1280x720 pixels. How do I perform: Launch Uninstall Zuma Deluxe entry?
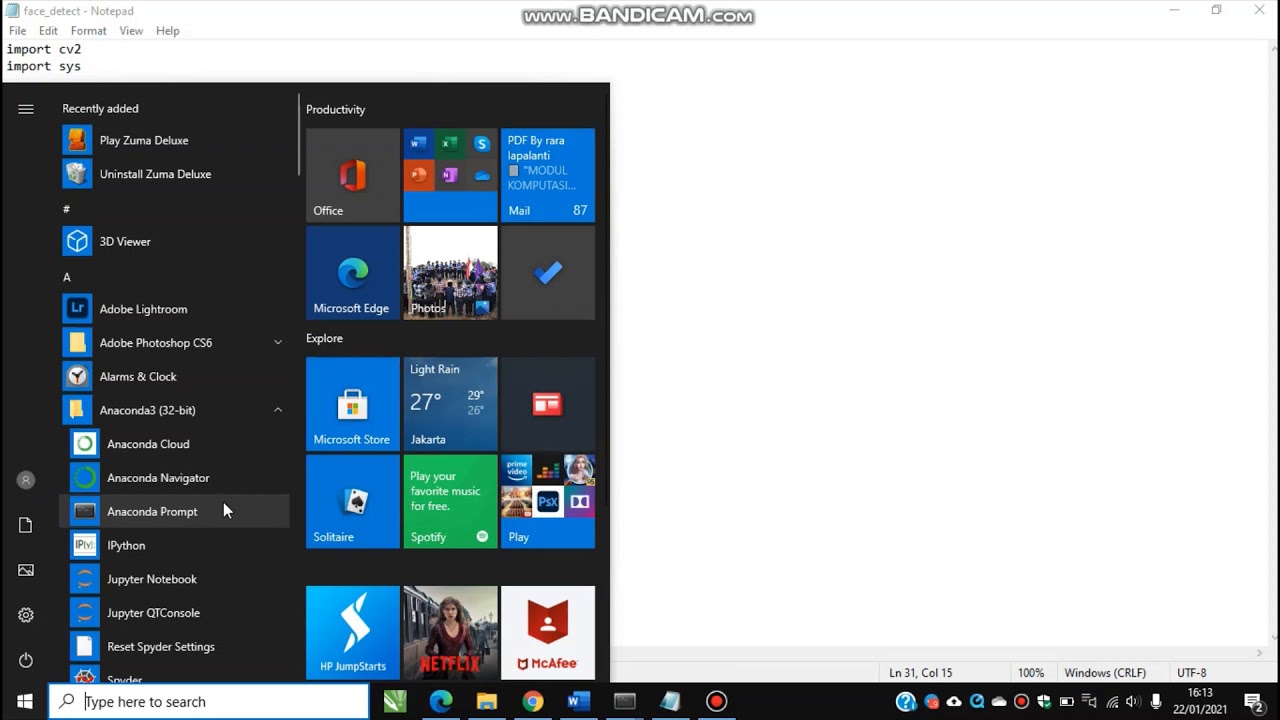coord(175,174)
